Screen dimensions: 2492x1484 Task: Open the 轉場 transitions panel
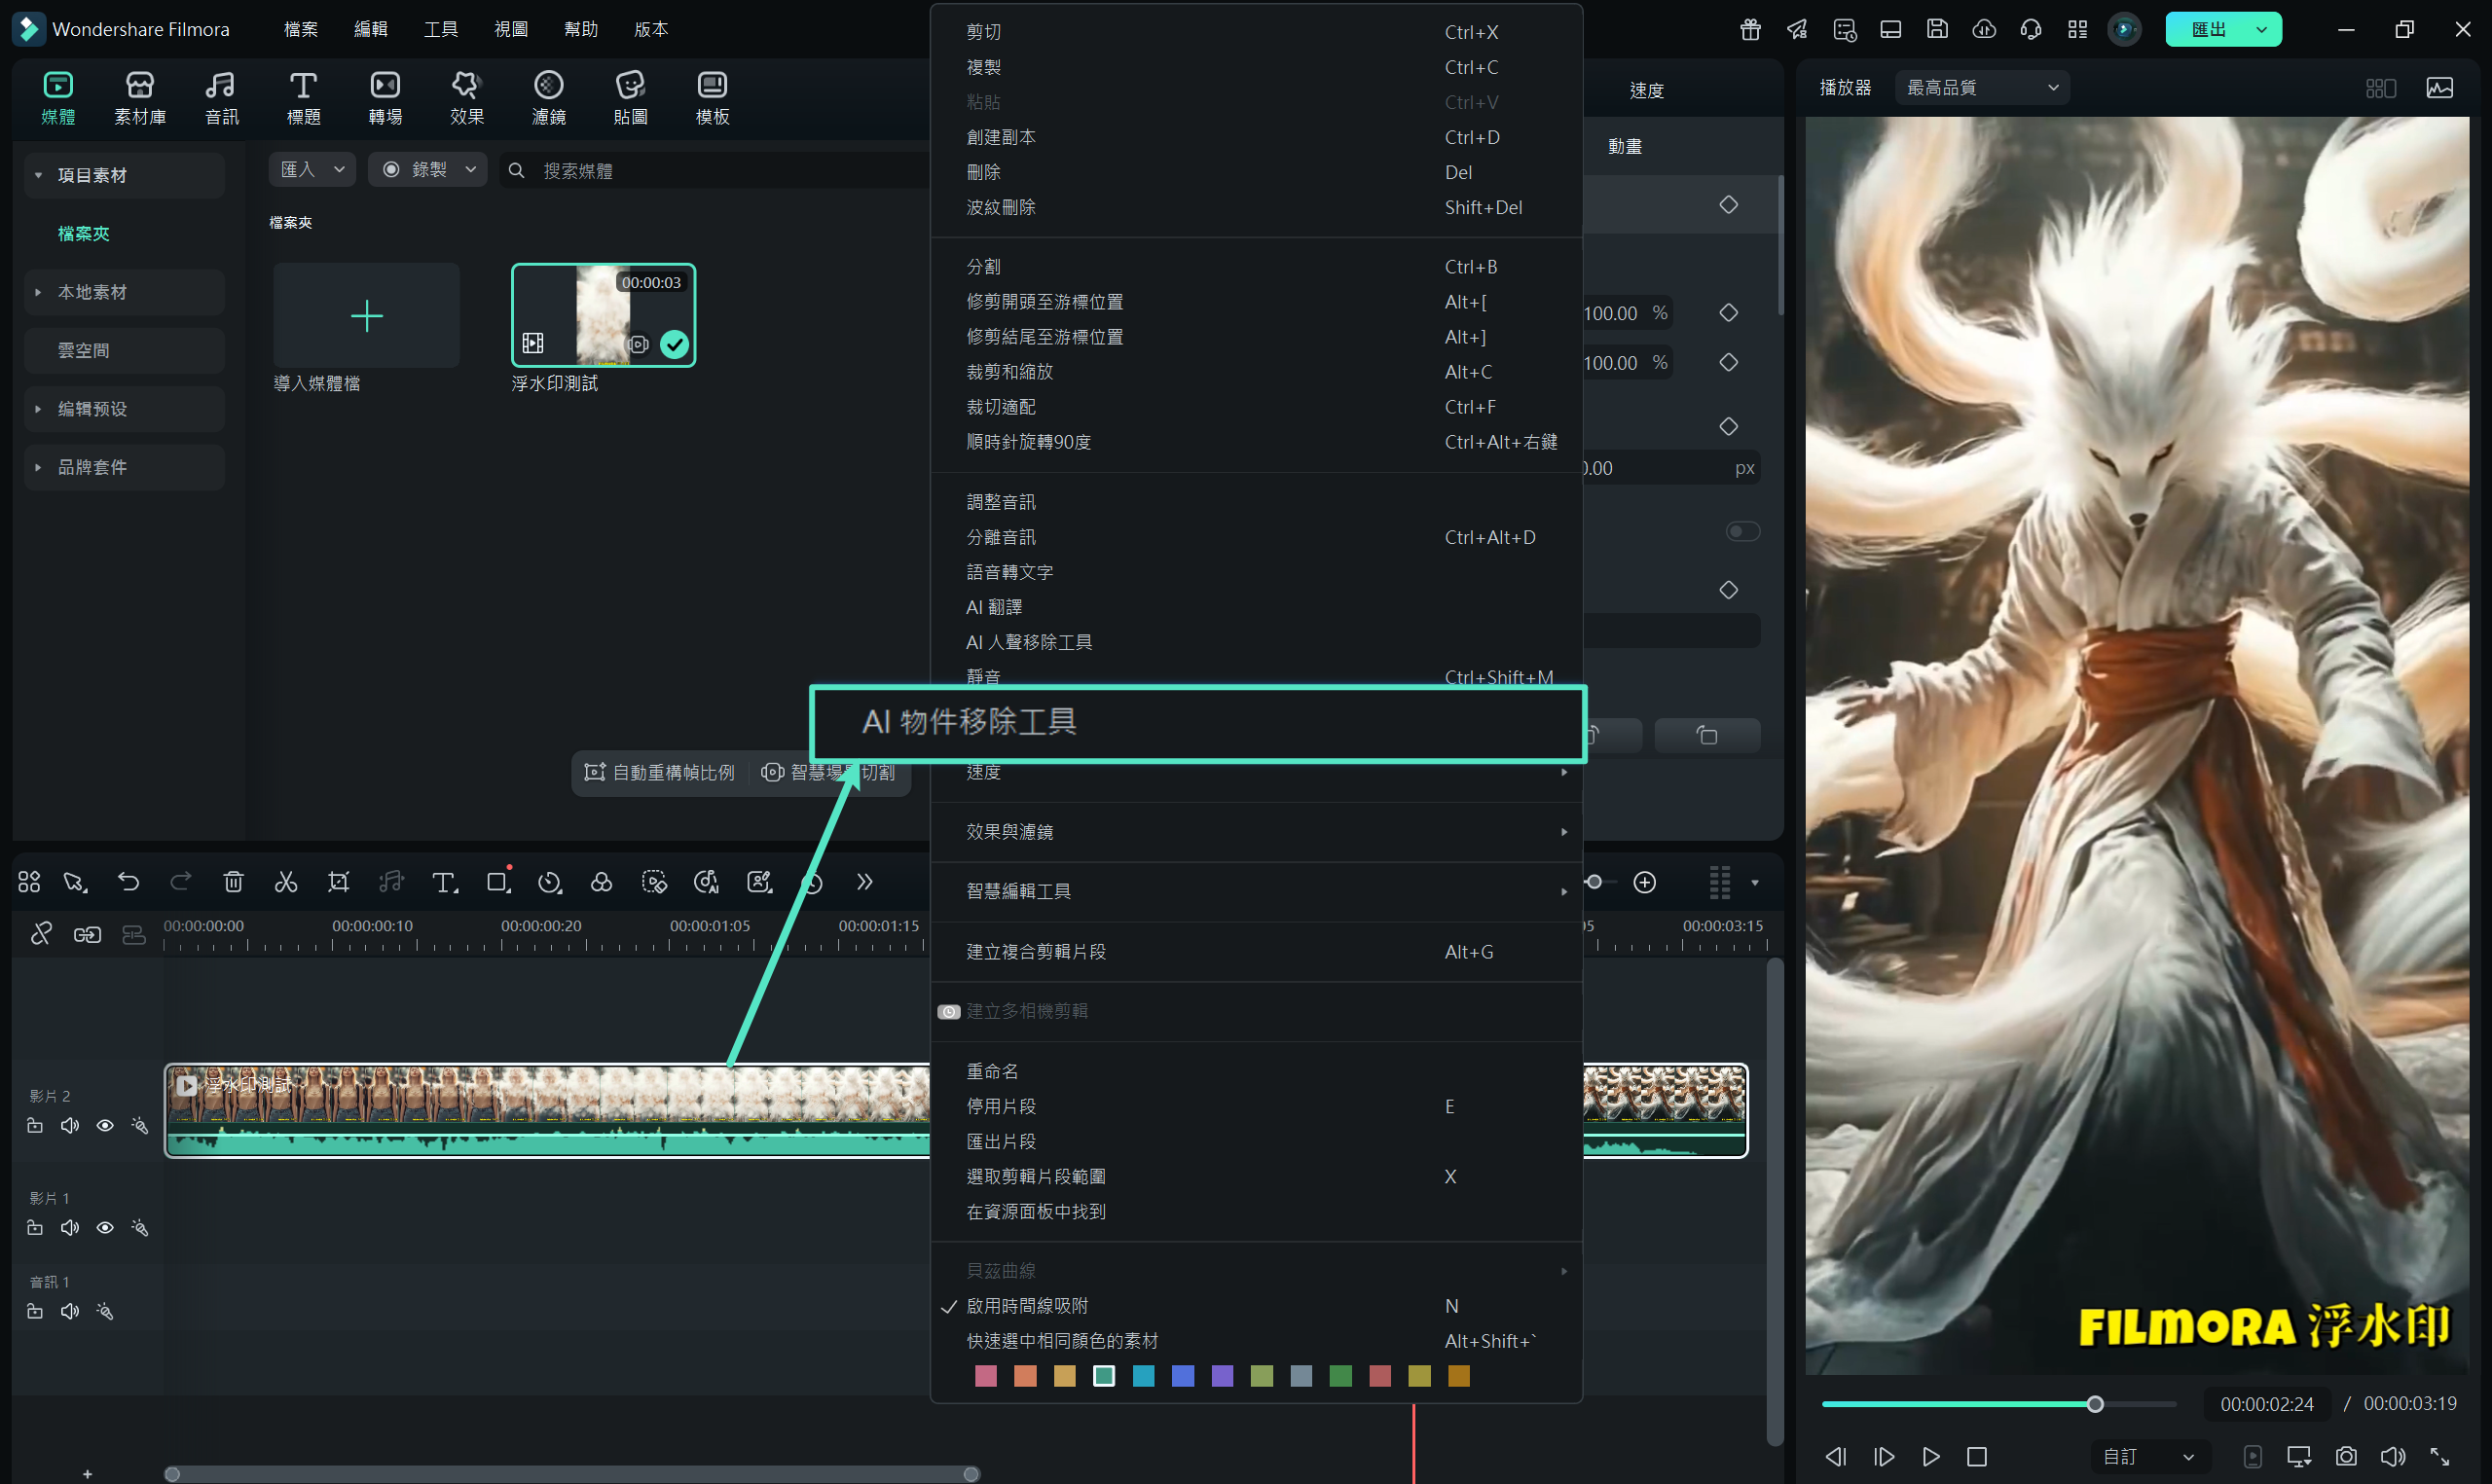385,98
